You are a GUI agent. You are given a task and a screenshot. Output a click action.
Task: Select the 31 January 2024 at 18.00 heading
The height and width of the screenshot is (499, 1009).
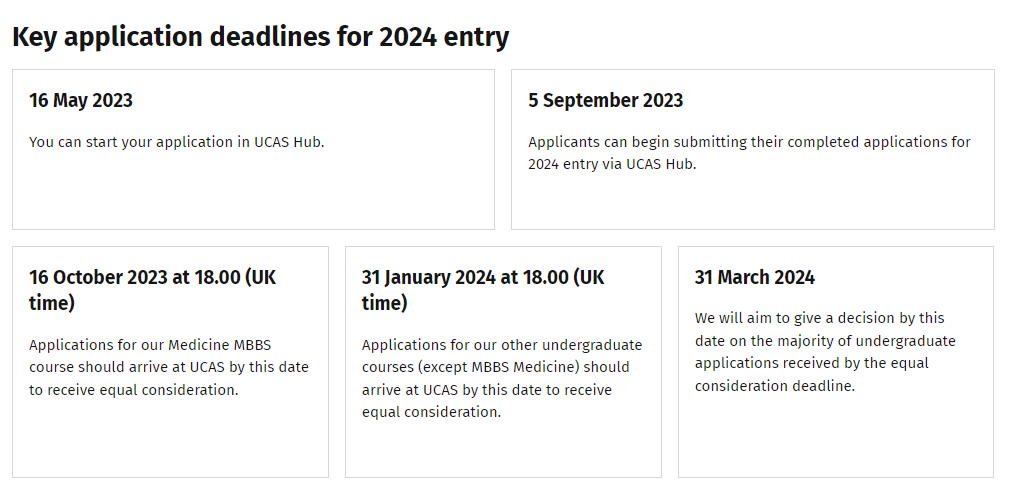[x=483, y=290]
